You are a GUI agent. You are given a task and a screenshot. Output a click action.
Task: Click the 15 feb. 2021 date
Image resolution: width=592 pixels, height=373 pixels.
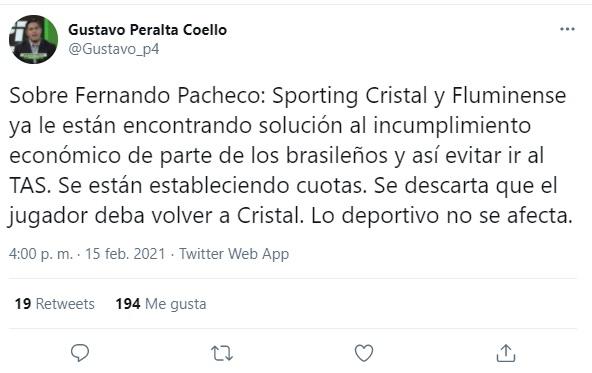pos(125,254)
